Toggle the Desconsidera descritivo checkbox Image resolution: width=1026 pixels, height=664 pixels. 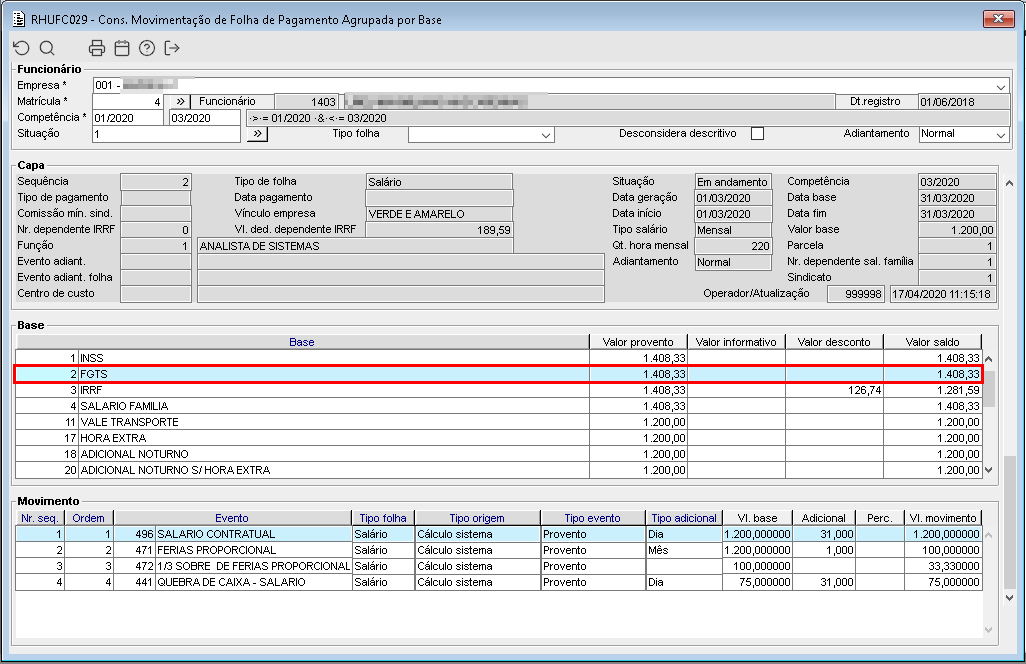757,134
